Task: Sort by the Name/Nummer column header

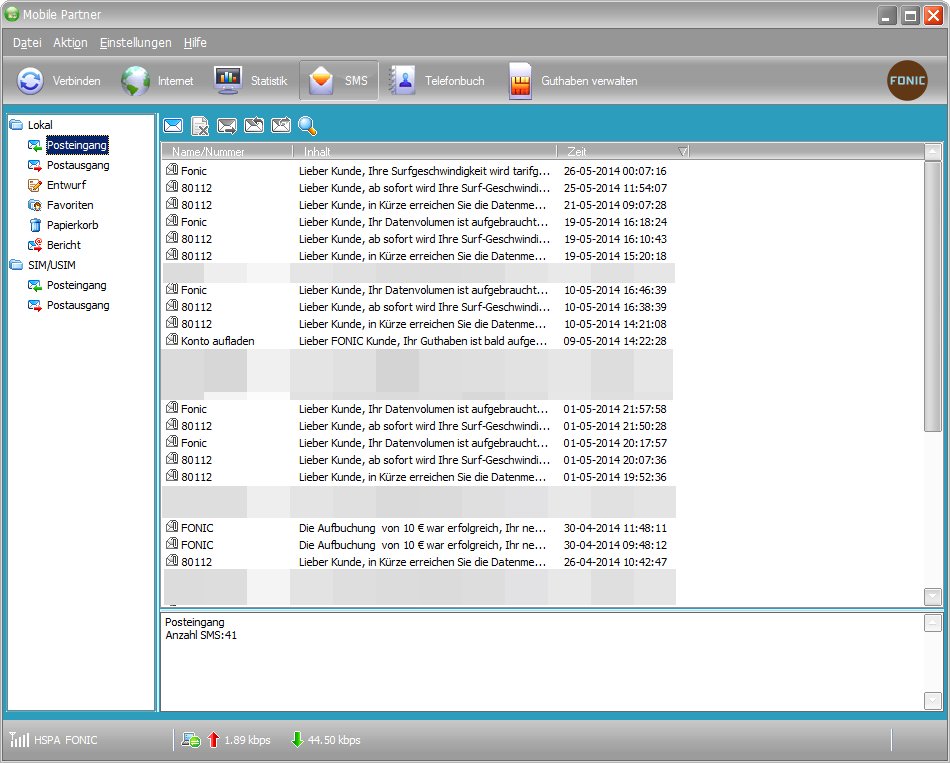Action: tap(227, 152)
